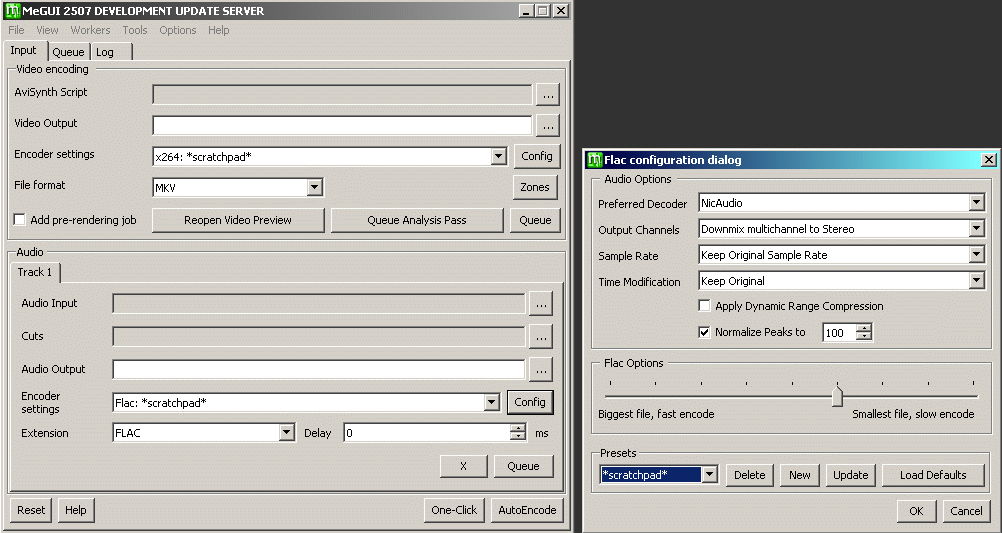
Task: Click the AutoEncode button
Action: 527,510
